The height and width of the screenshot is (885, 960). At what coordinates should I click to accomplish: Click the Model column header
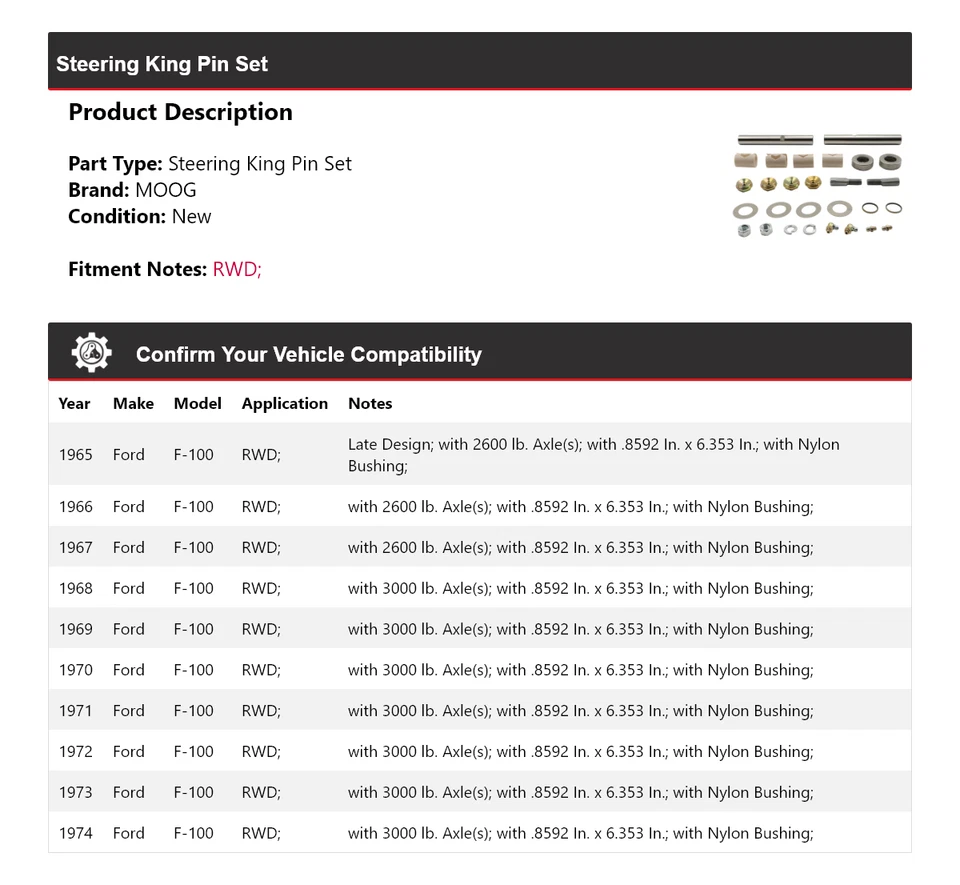point(197,404)
